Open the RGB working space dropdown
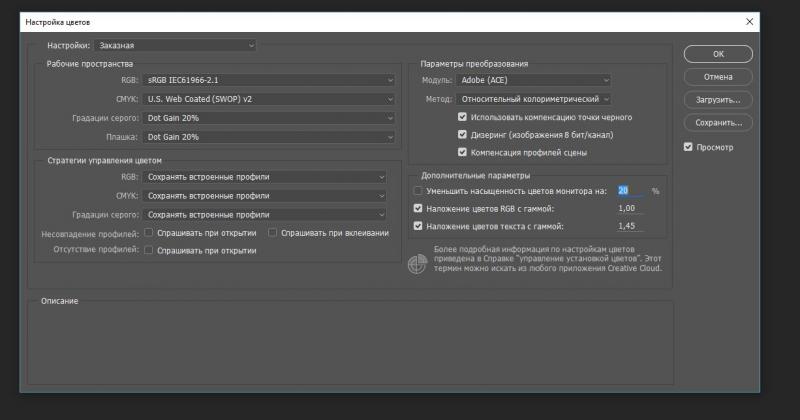 pyautogui.click(x=268, y=80)
